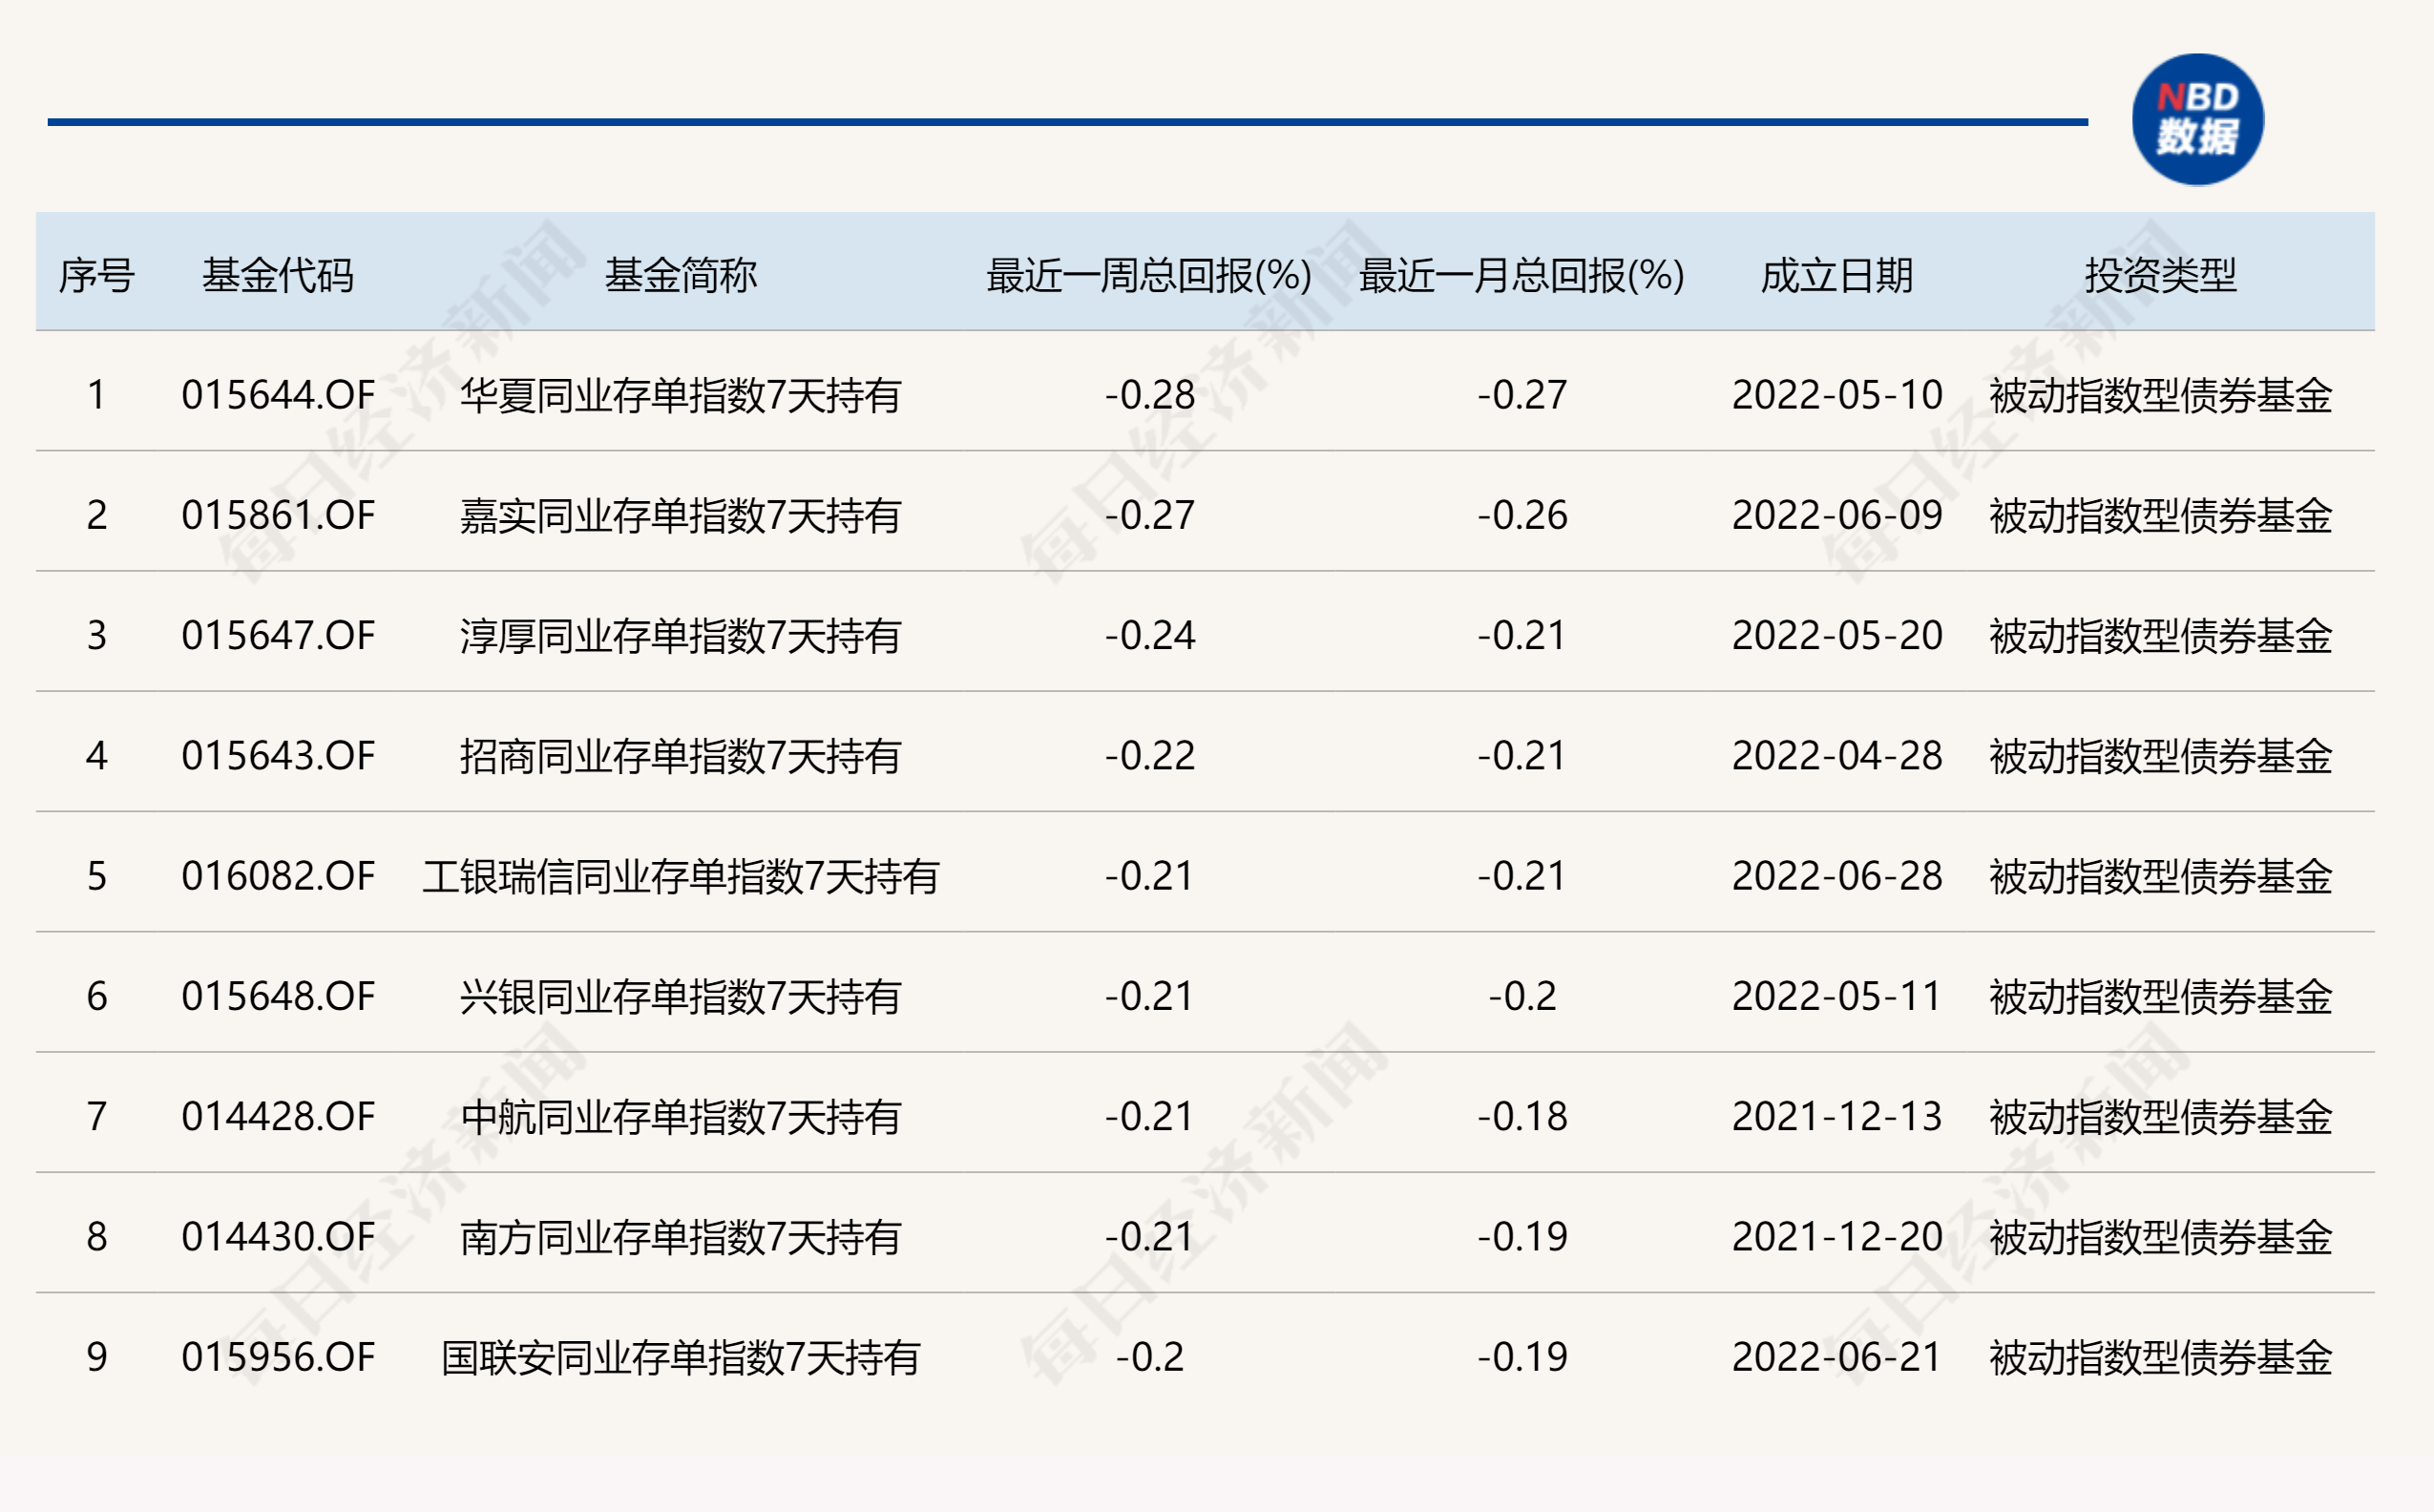Click inception date 2022-05-11

(1837, 996)
